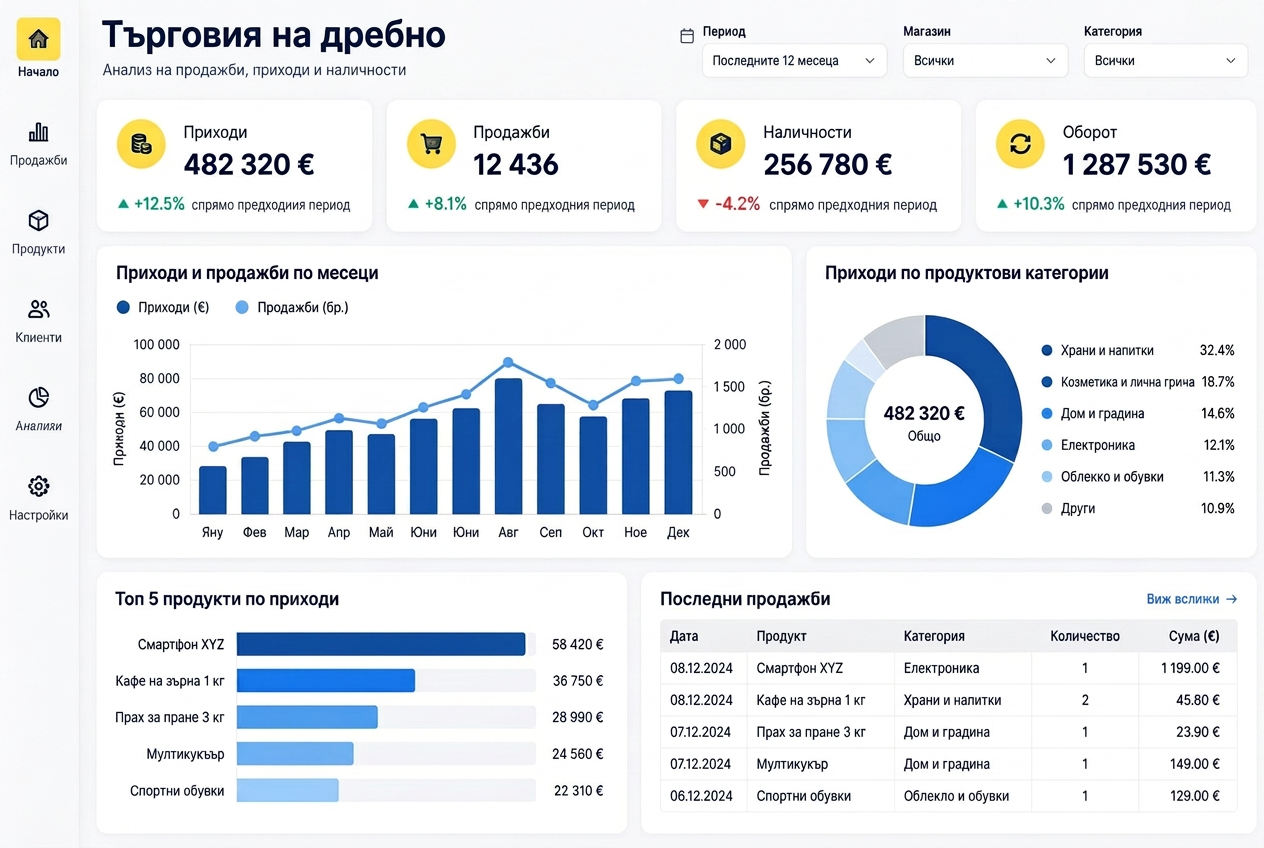1264x848 pixels.
Task: Click the 32.4% category percentage
Action: click(x=1217, y=350)
